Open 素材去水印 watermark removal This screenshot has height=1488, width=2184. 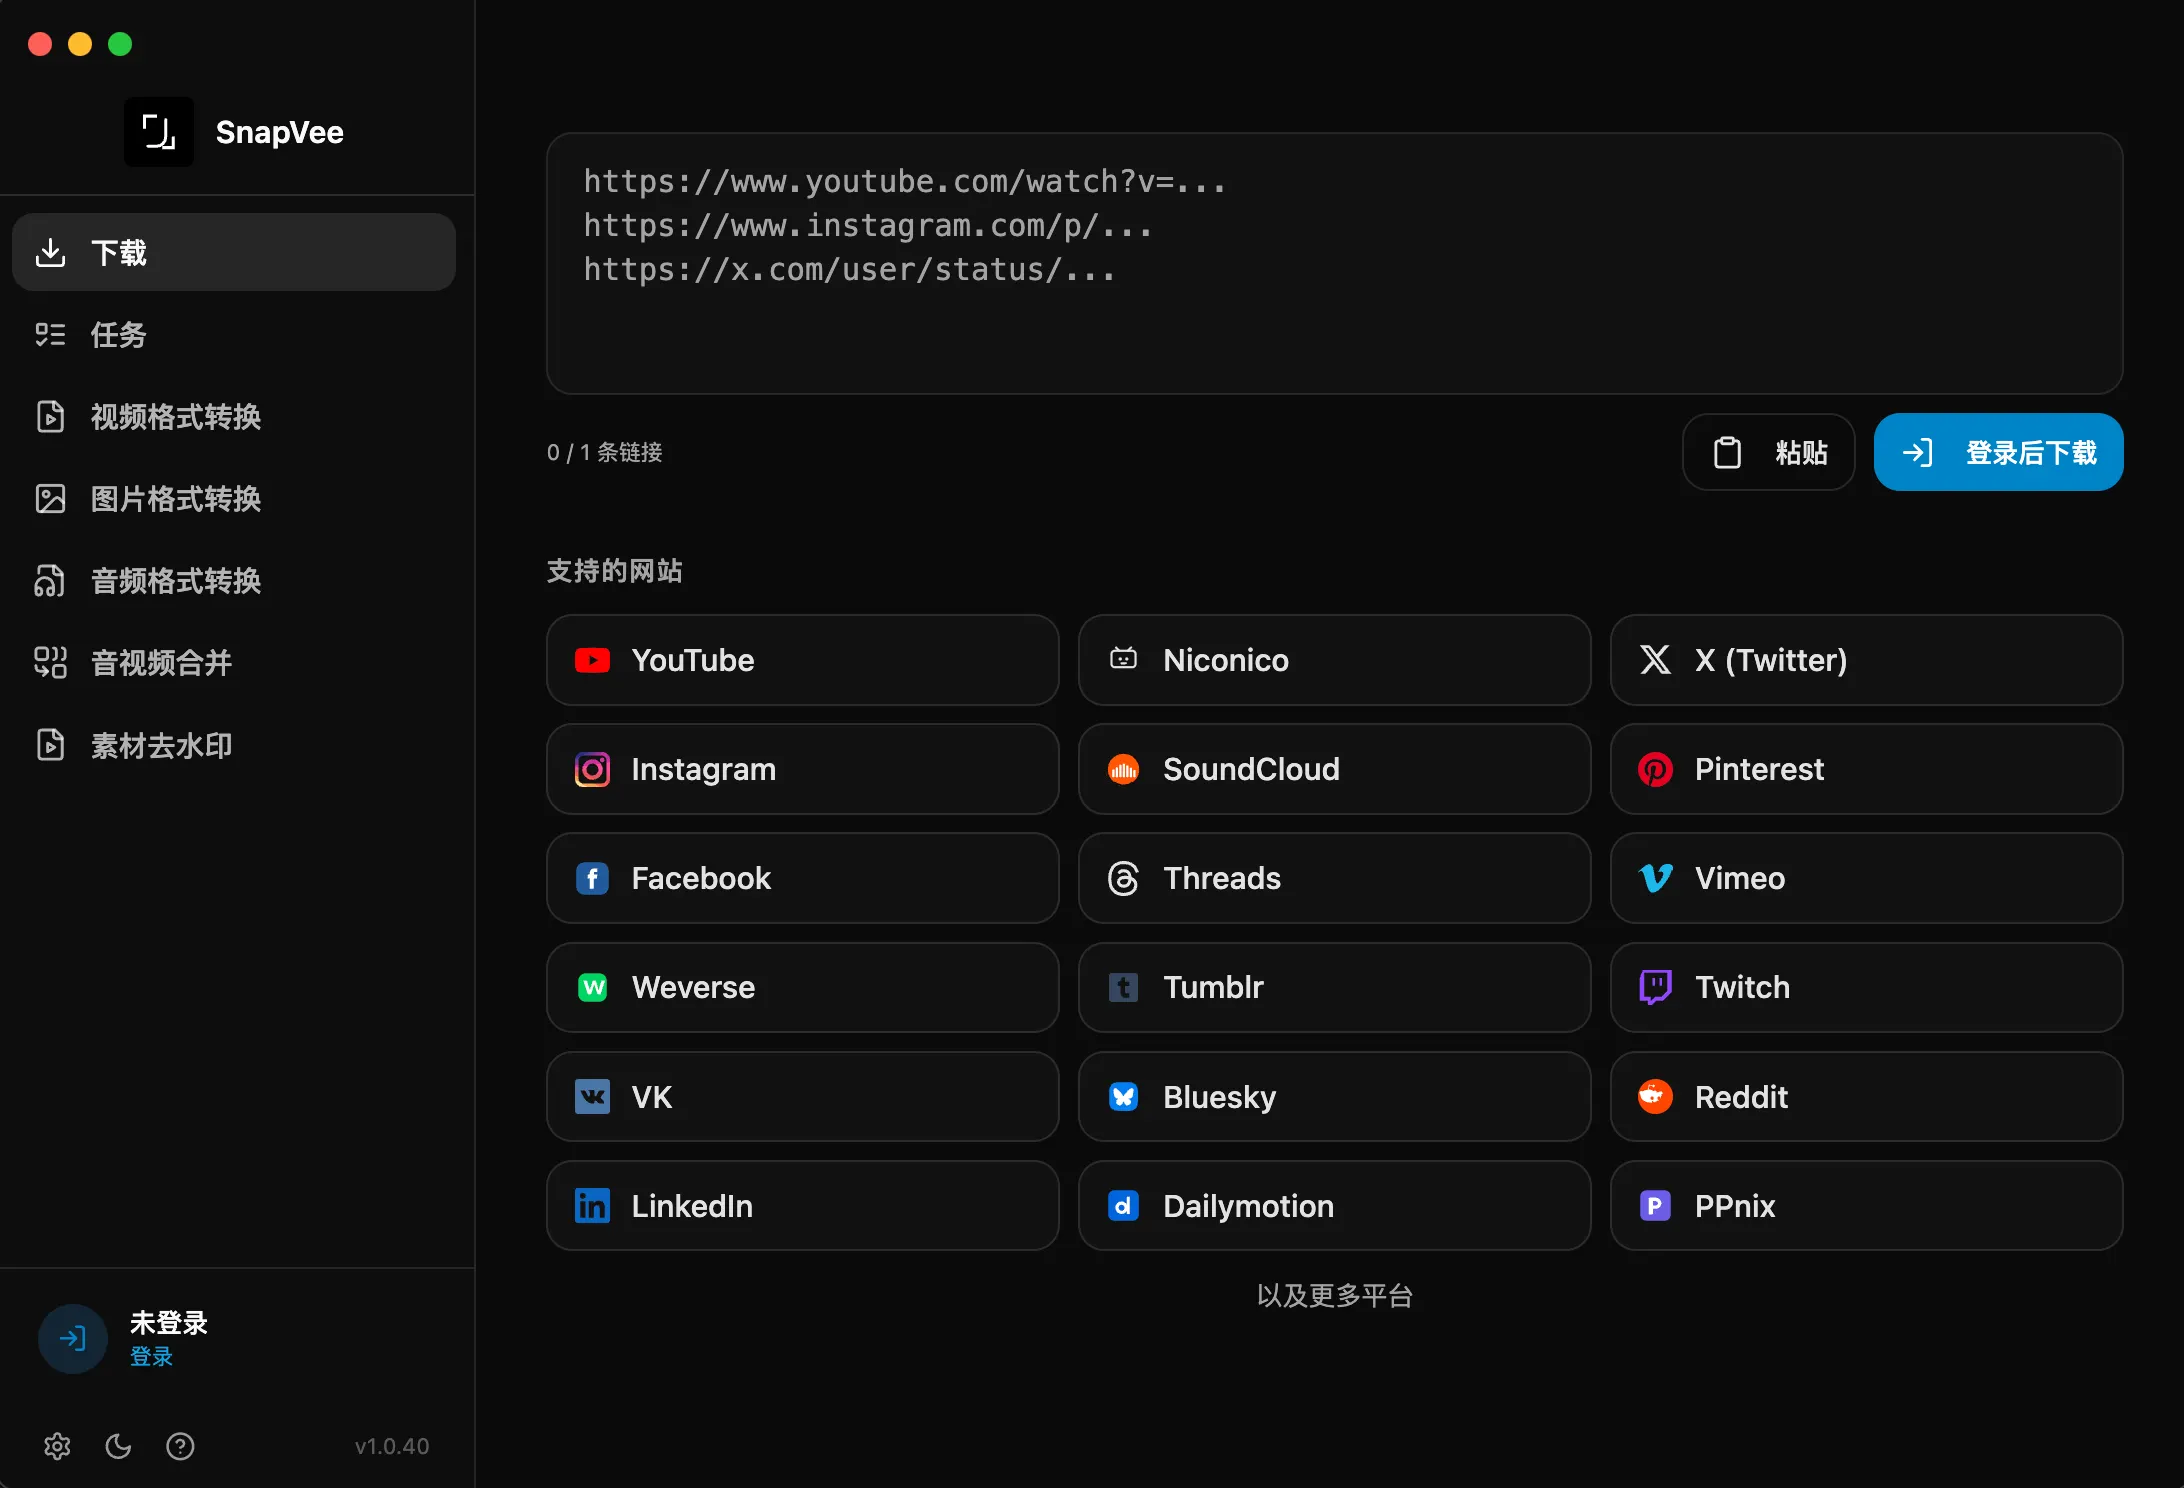234,745
